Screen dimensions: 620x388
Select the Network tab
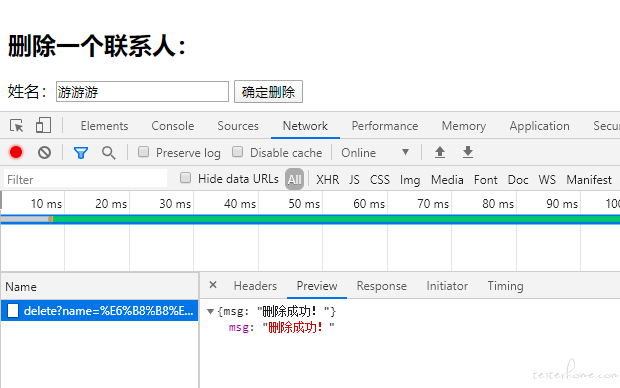305,126
